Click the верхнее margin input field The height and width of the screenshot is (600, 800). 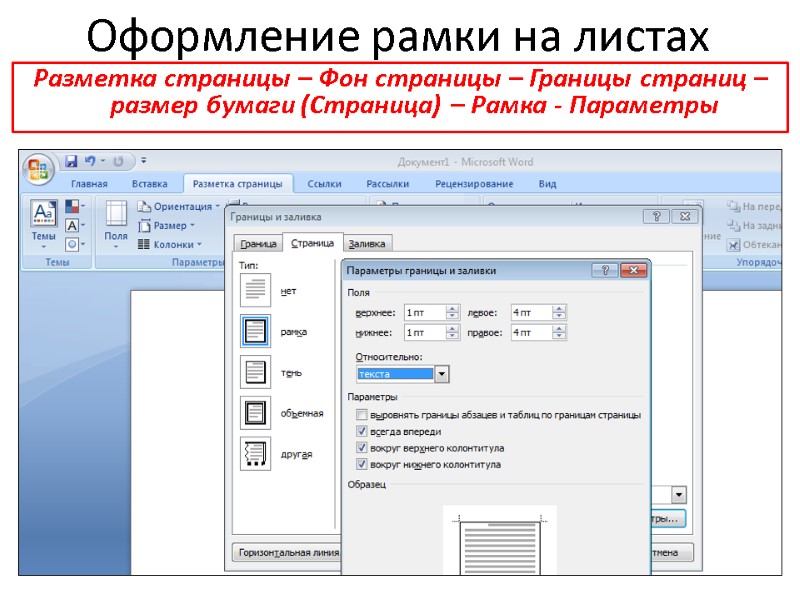coord(424,312)
